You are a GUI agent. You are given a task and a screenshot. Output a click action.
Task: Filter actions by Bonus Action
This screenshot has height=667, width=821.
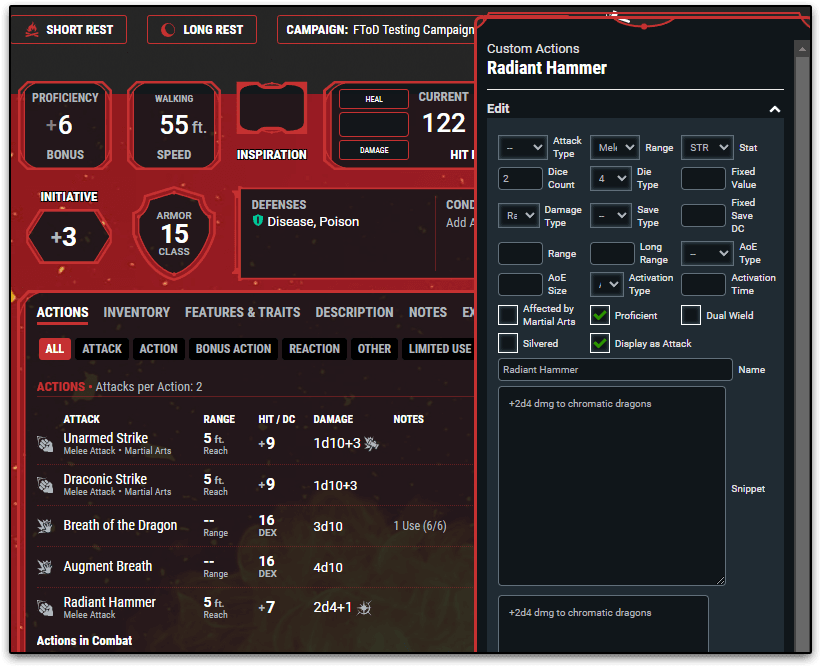(233, 349)
